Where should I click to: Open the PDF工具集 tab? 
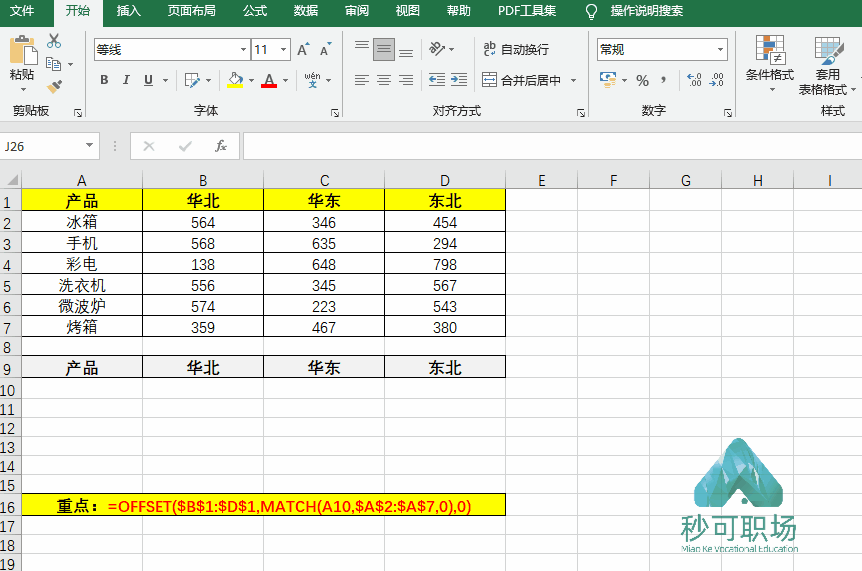click(x=527, y=10)
